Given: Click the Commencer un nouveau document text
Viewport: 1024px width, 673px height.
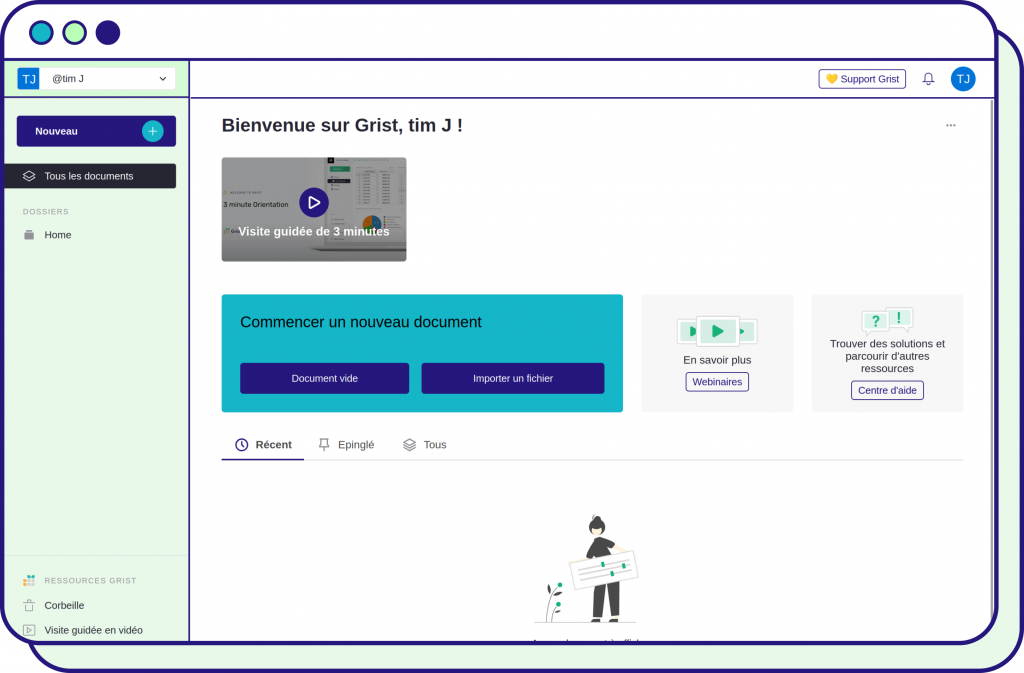Looking at the screenshot, I should (x=360, y=322).
